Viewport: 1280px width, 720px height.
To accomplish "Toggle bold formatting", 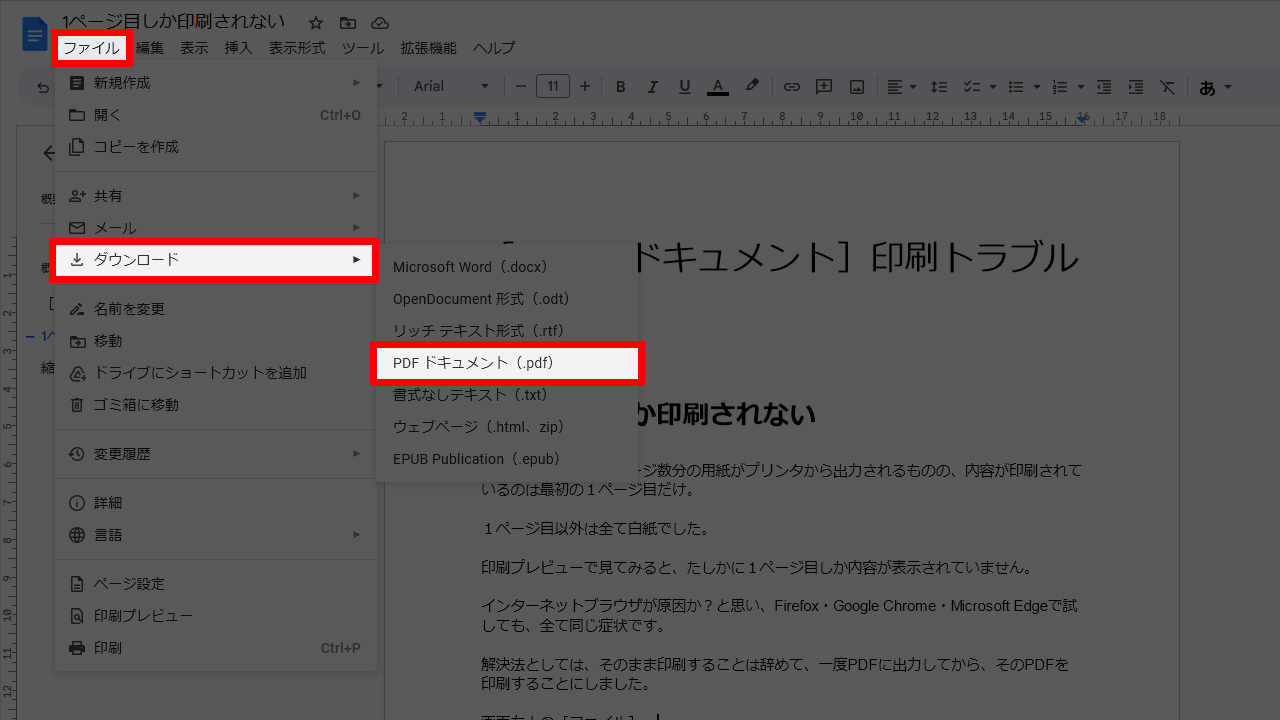I will coord(621,87).
